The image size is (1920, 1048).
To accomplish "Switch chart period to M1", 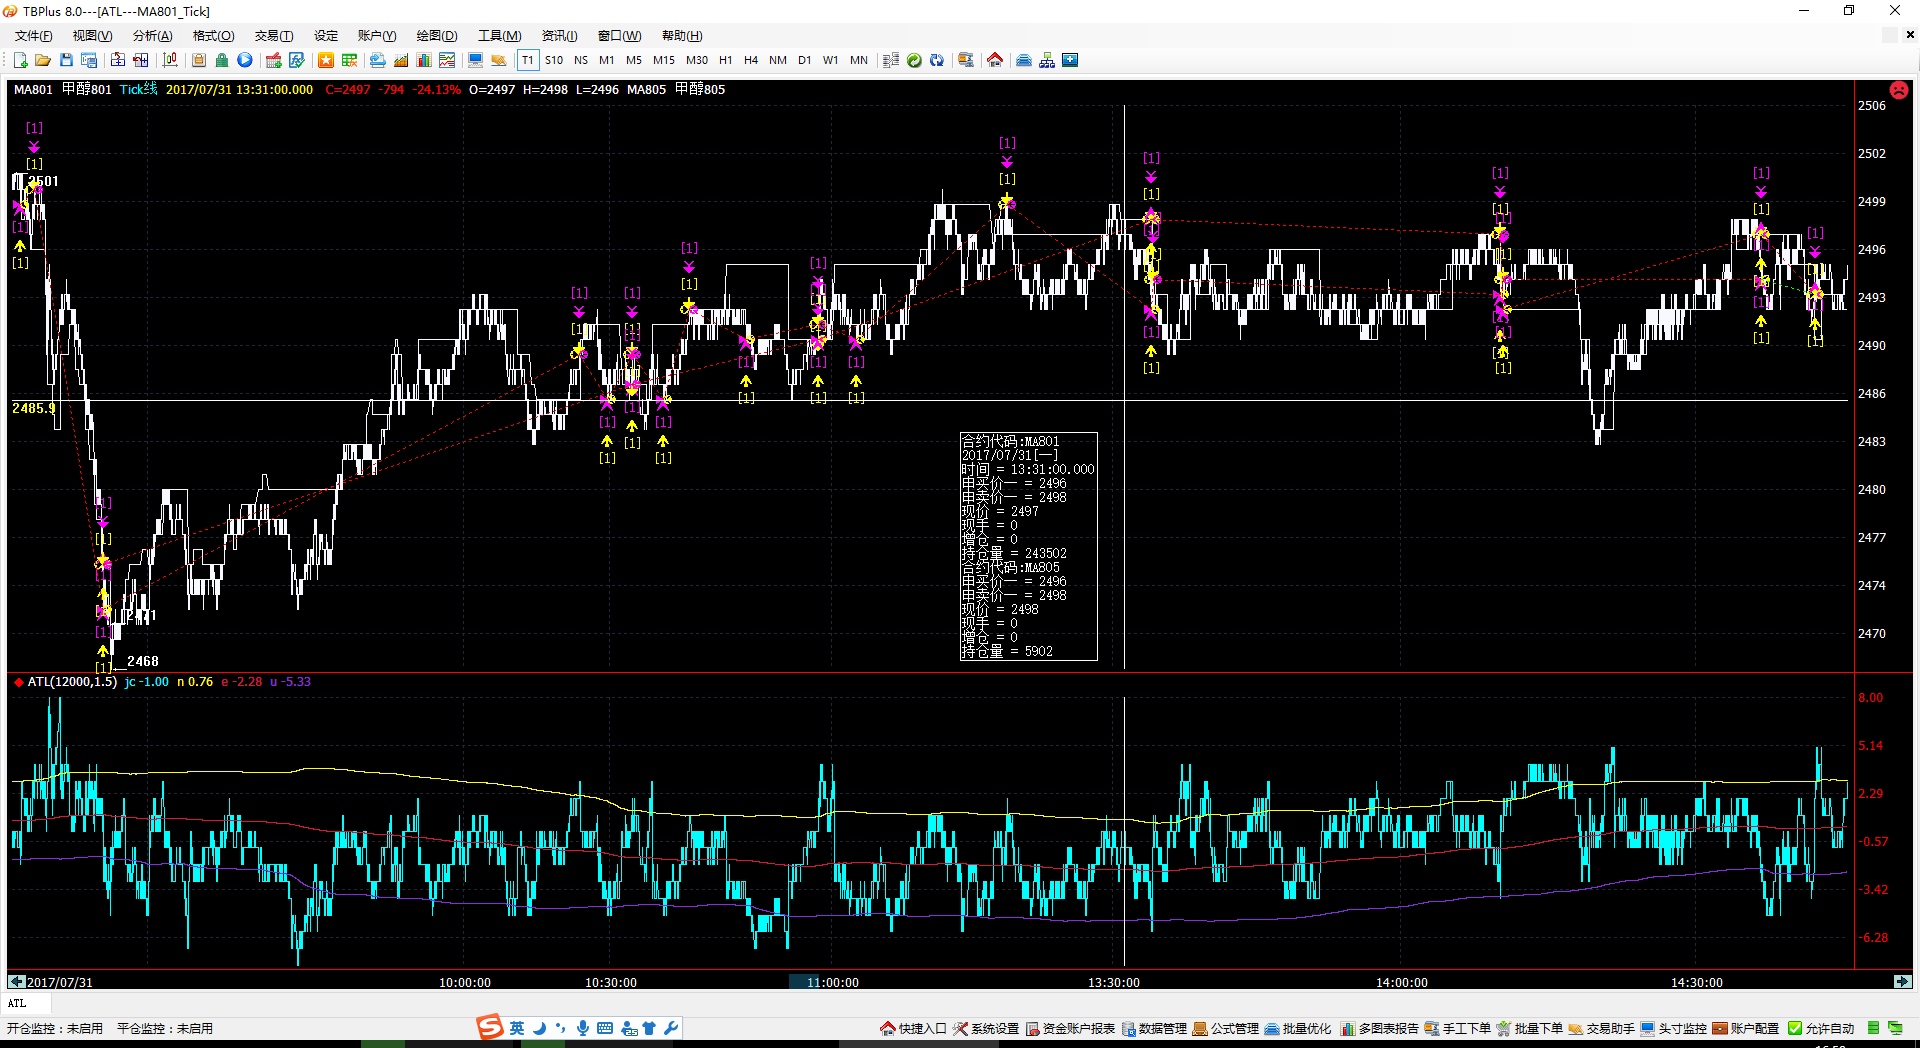I will point(607,60).
